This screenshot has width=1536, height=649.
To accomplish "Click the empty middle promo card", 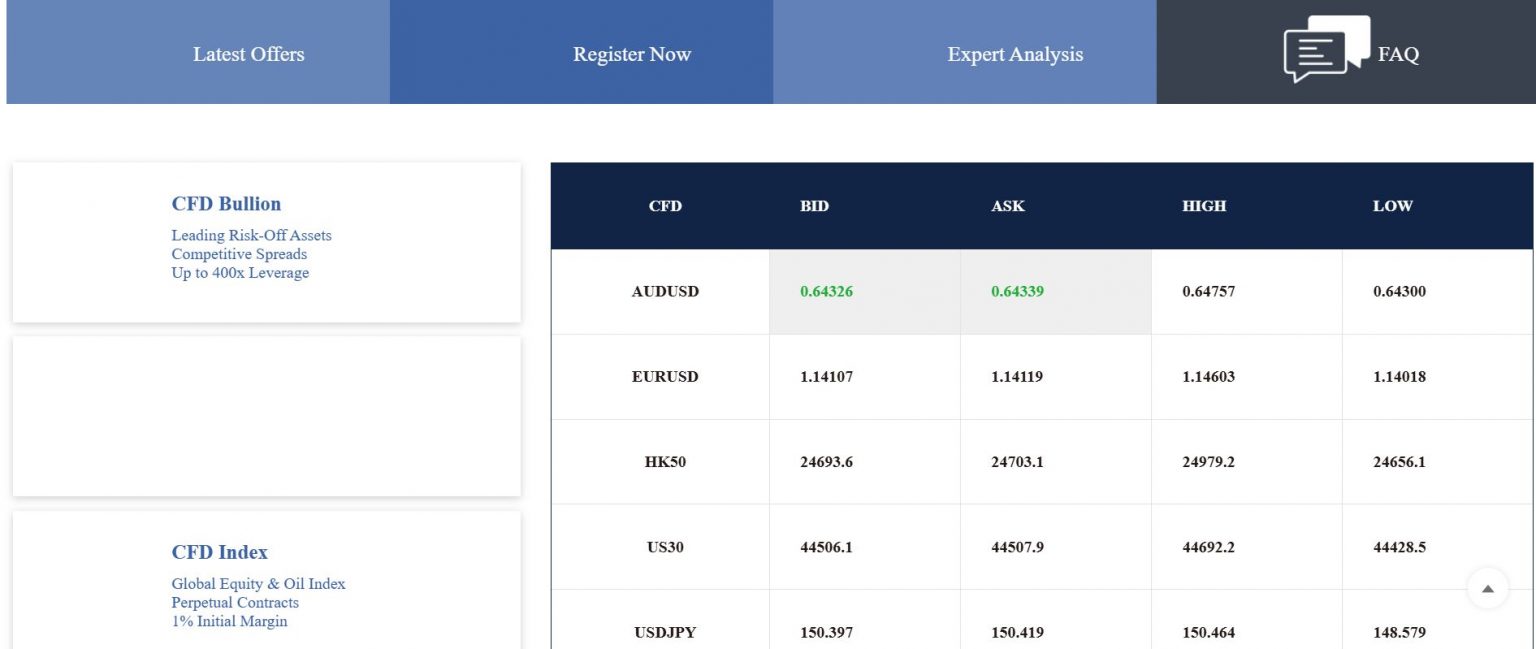I will click(266, 416).
